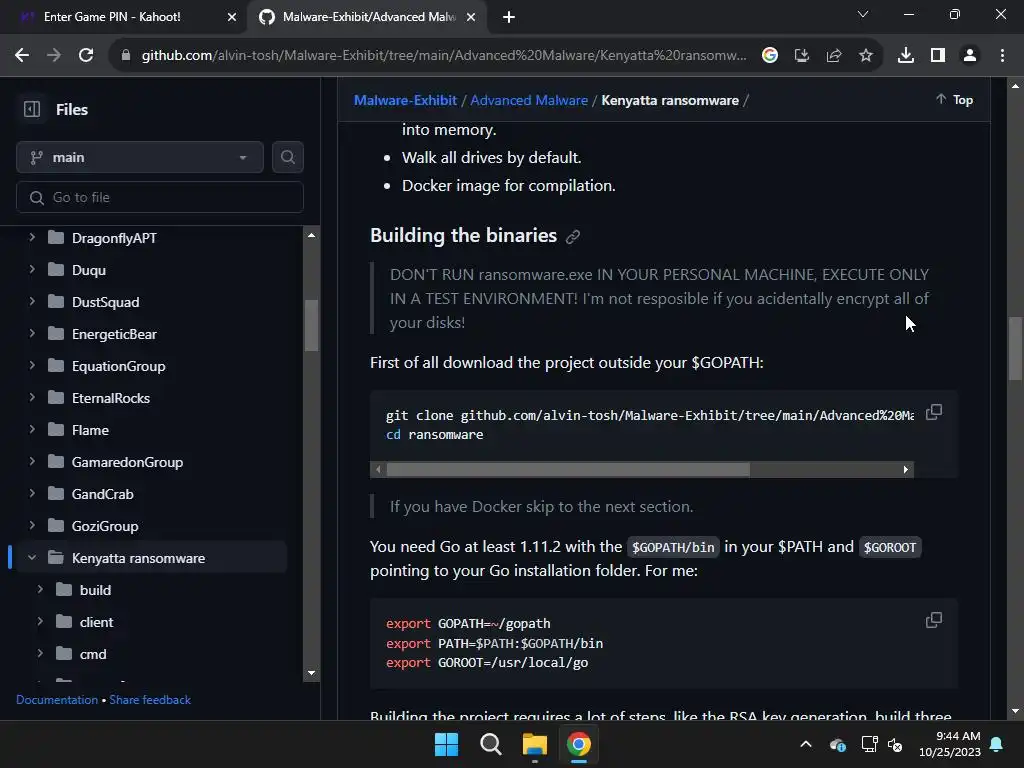Viewport: 1024px width, 768px height.
Task: Open the main branch dropdown
Action: (x=140, y=157)
